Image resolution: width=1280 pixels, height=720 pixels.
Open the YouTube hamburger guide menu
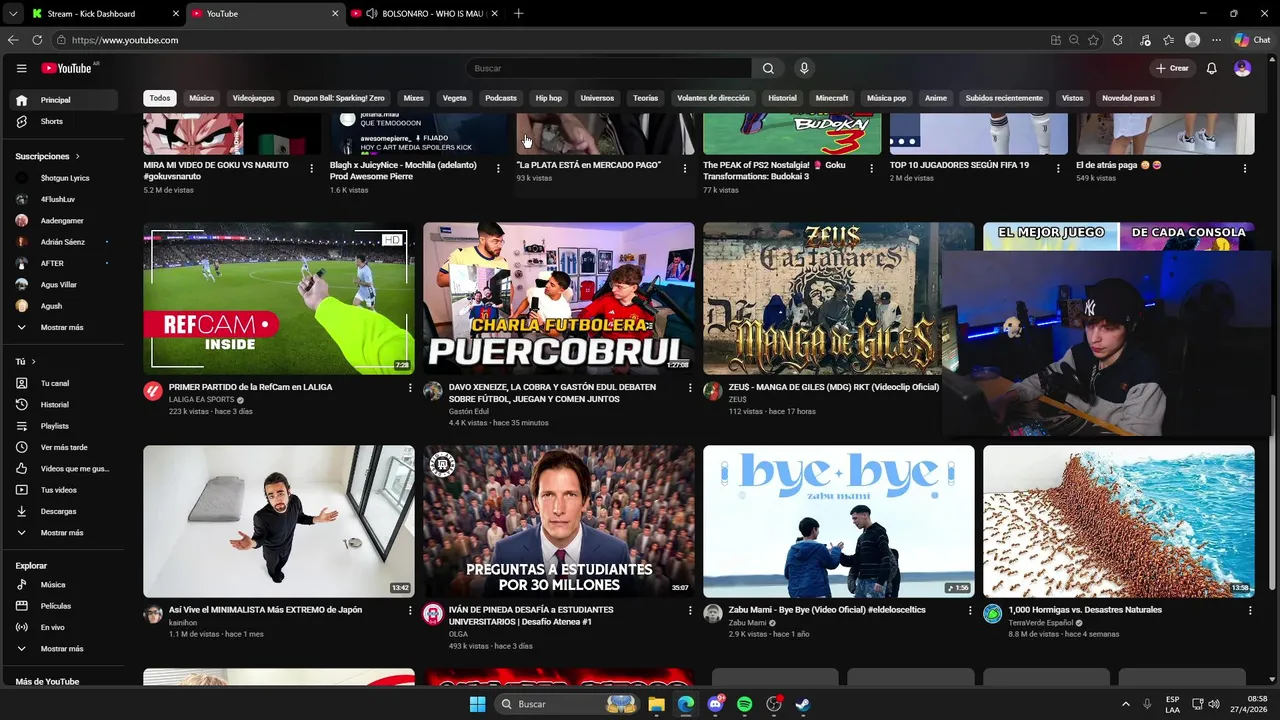pyautogui.click(x=21, y=68)
